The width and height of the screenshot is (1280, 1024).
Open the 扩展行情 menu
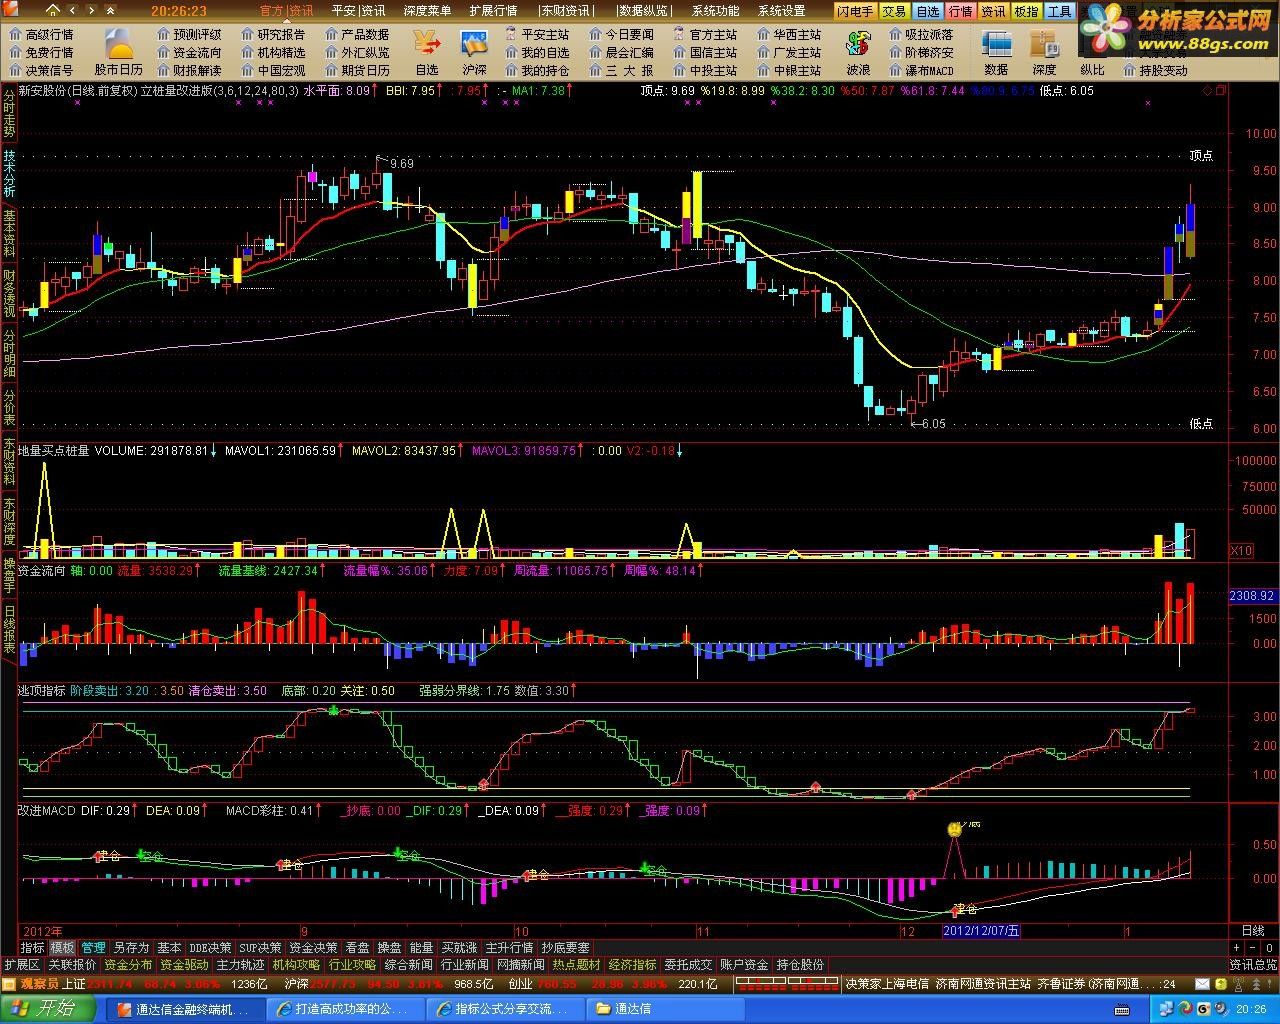(x=493, y=11)
